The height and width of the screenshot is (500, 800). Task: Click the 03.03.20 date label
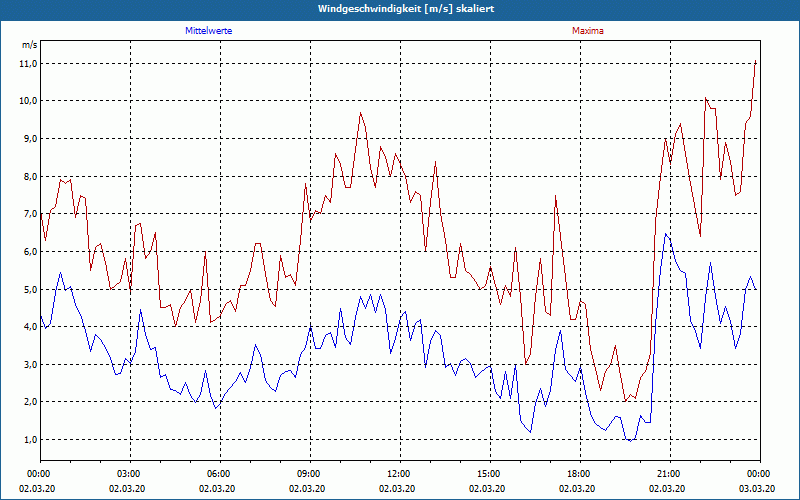[758, 488]
